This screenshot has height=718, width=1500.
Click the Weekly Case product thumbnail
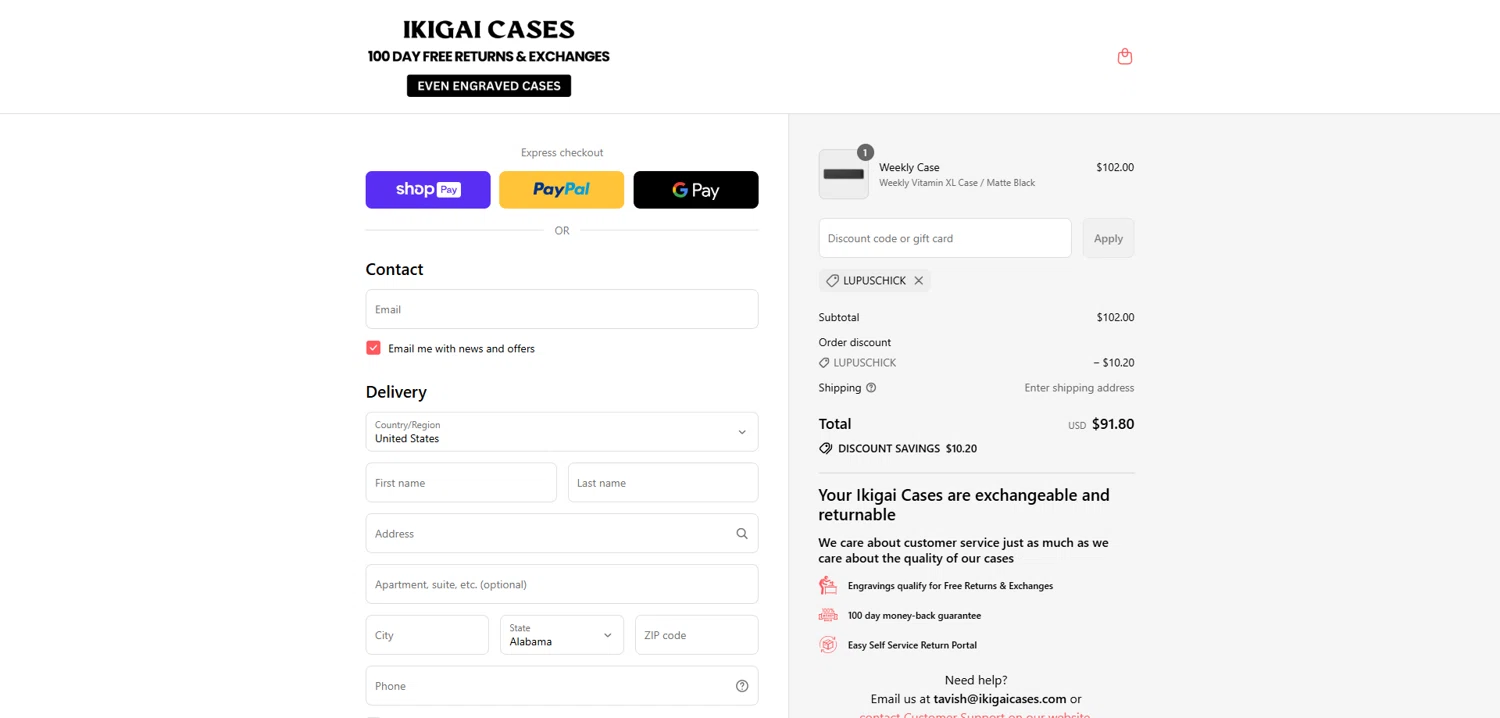(x=844, y=174)
